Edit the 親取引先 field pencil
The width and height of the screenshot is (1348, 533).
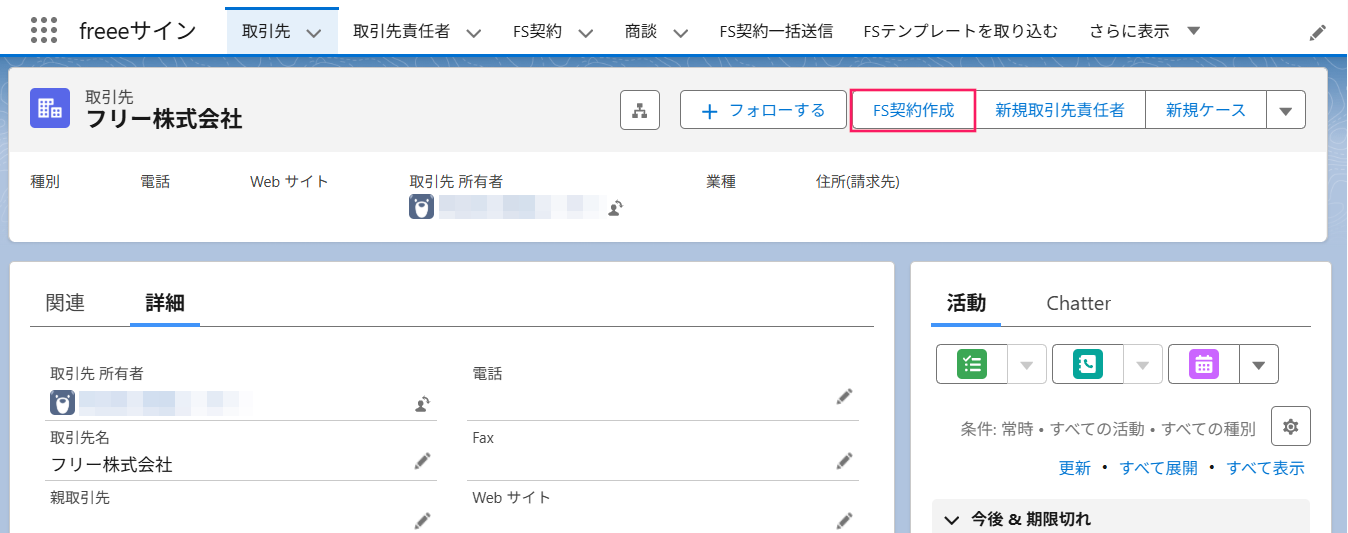pyautogui.click(x=423, y=521)
